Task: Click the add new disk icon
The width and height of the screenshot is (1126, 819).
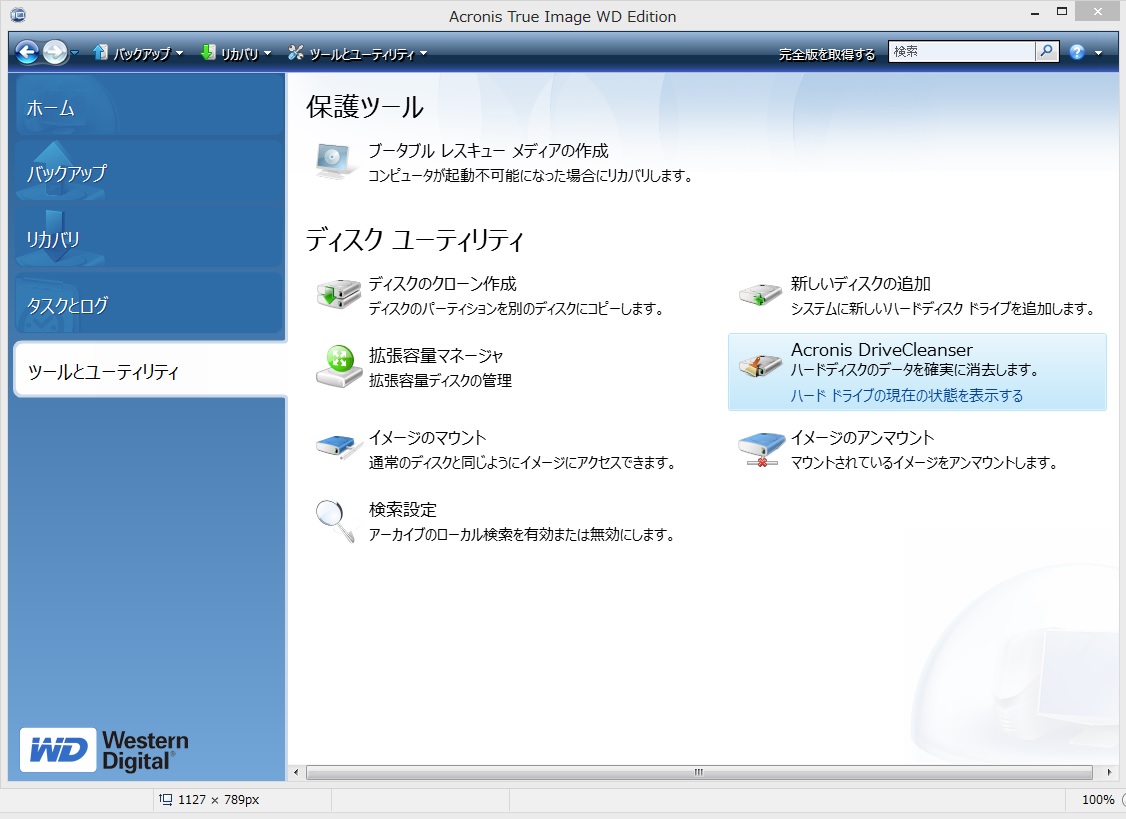Action: 760,294
